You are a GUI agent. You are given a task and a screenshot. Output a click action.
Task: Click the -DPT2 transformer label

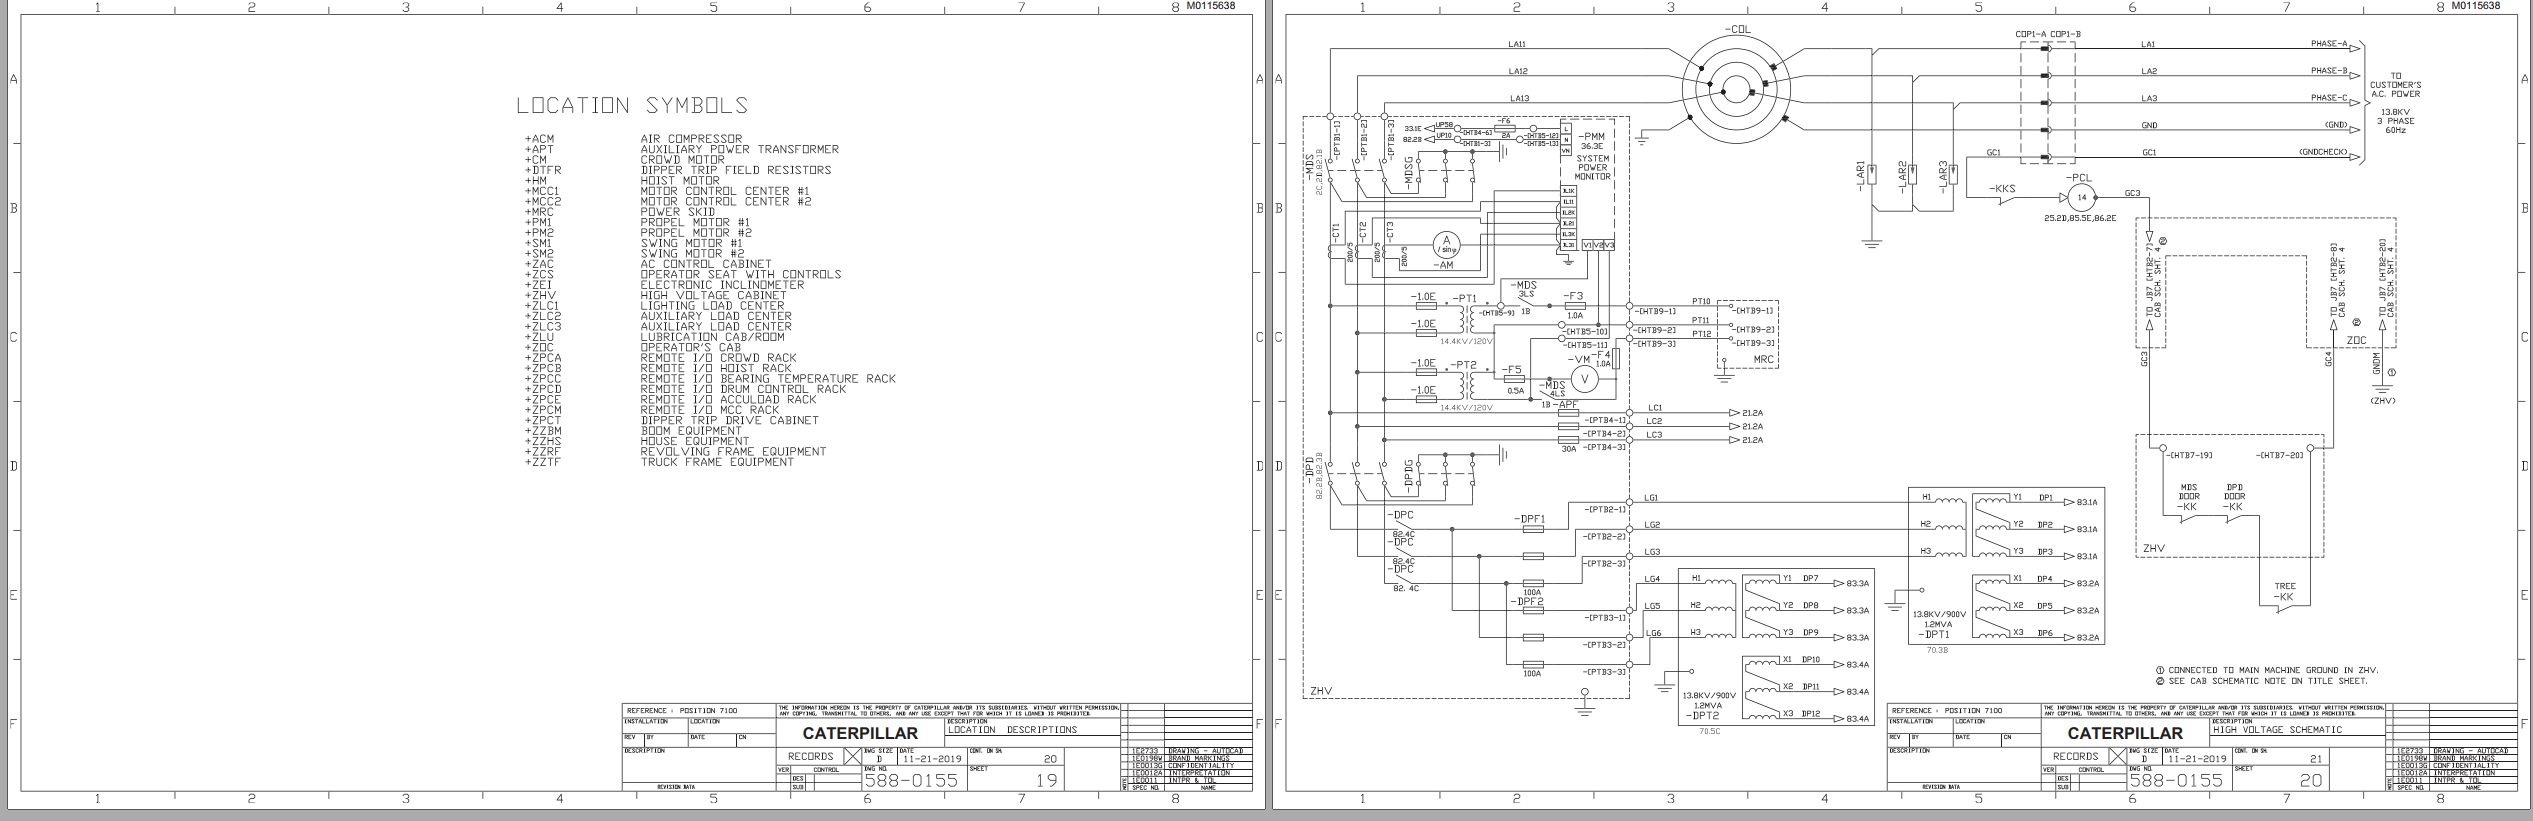[x=1700, y=717]
